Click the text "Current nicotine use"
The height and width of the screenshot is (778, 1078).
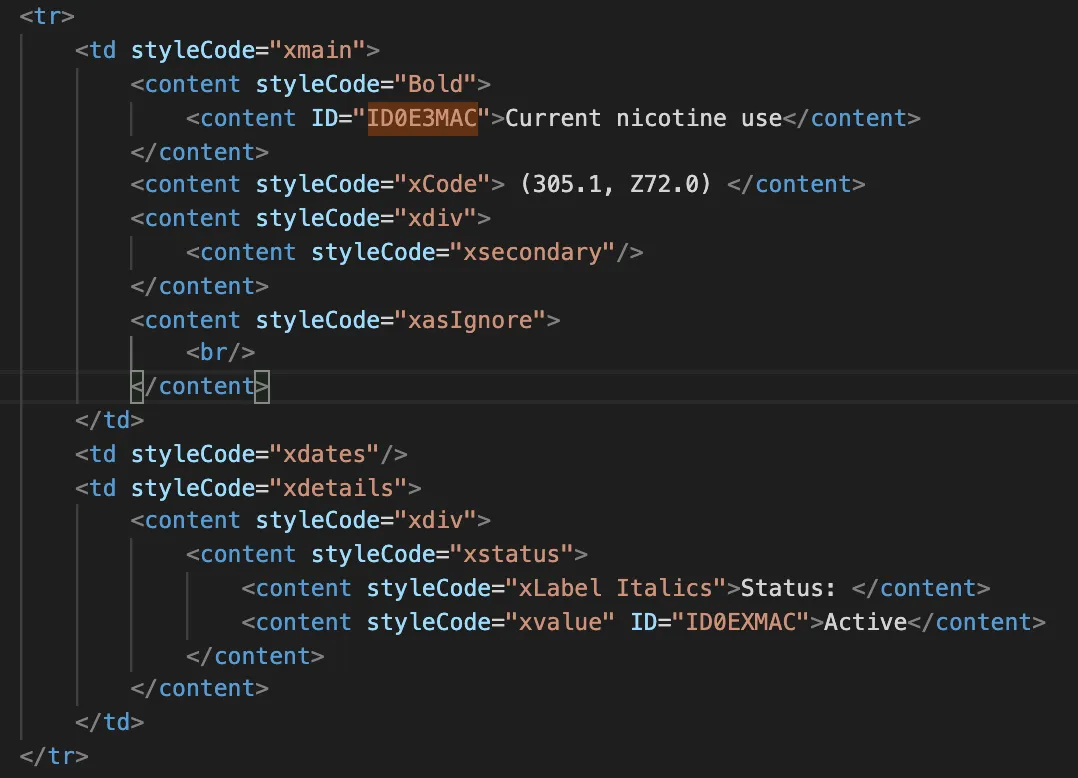pos(644,118)
